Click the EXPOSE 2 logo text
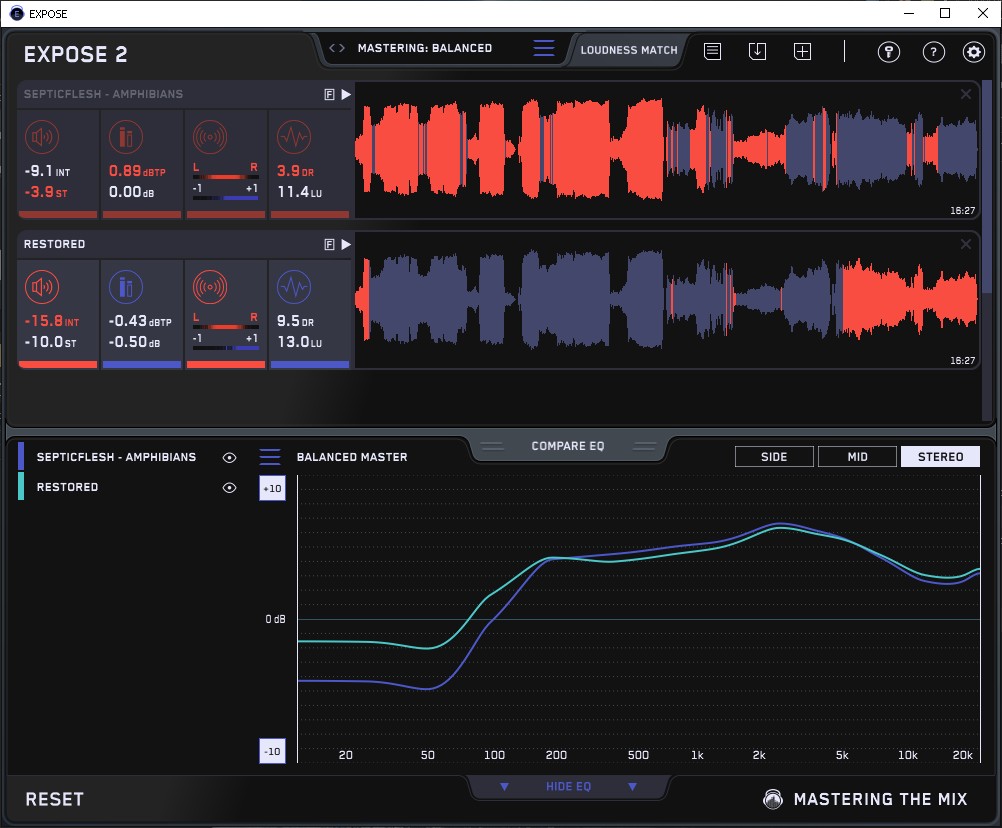The width and height of the screenshot is (1002, 828). pos(75,54)
